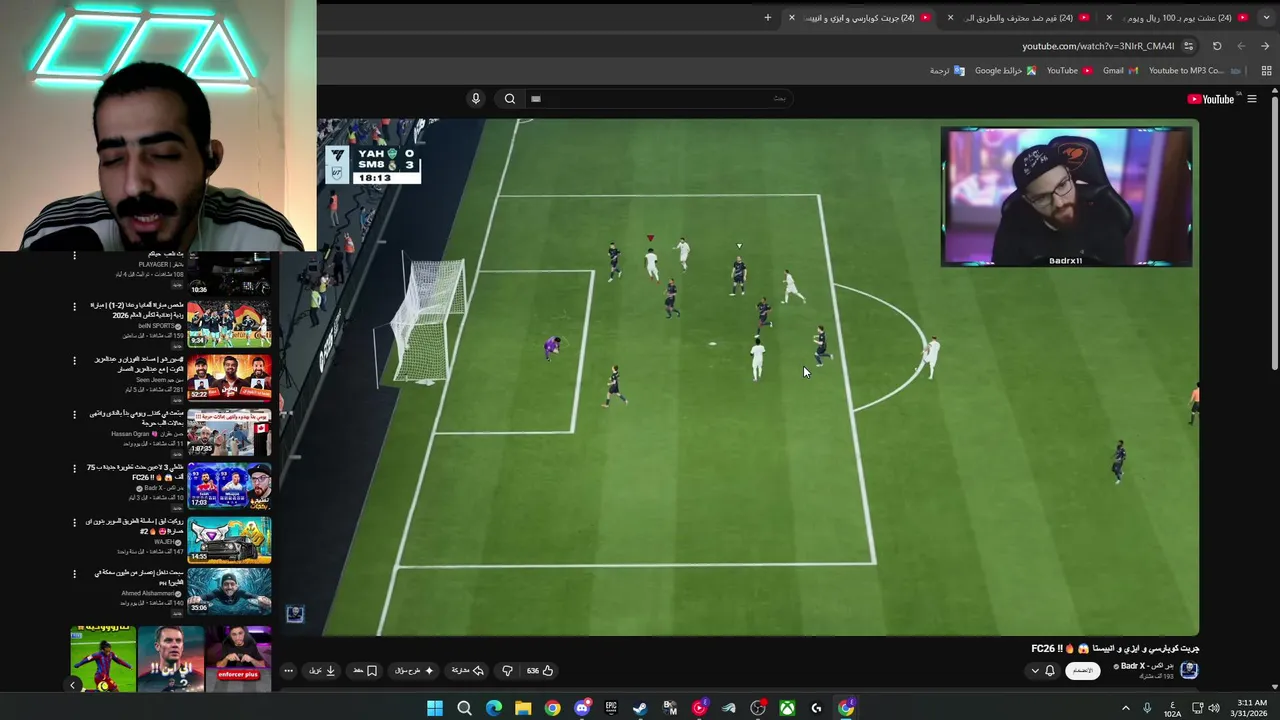Screen dimensions: 1280x720
Task: Close the '100 ريال' tab
Action: point(1108,17)
